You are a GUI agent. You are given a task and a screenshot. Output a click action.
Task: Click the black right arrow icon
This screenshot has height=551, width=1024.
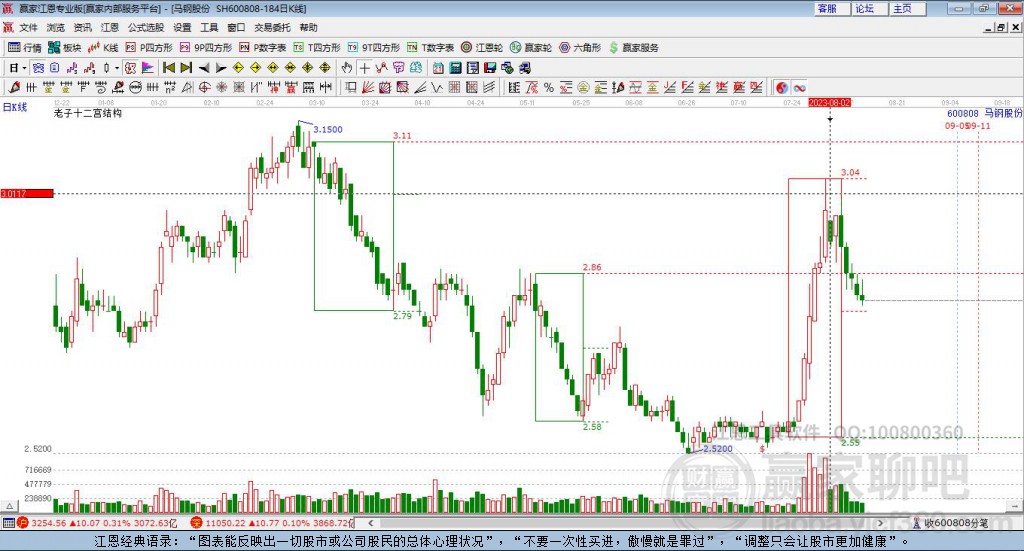(x=221, y=68)
